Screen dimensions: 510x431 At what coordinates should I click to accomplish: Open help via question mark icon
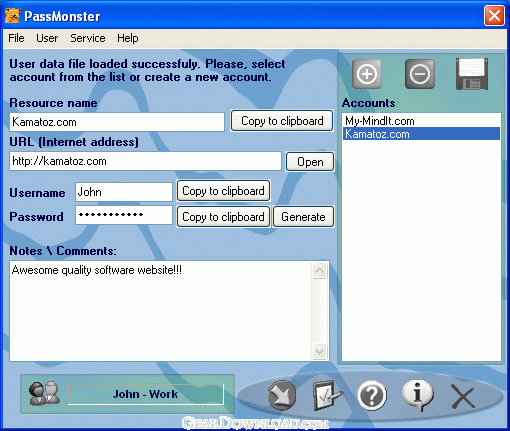[x=372, y=395]
